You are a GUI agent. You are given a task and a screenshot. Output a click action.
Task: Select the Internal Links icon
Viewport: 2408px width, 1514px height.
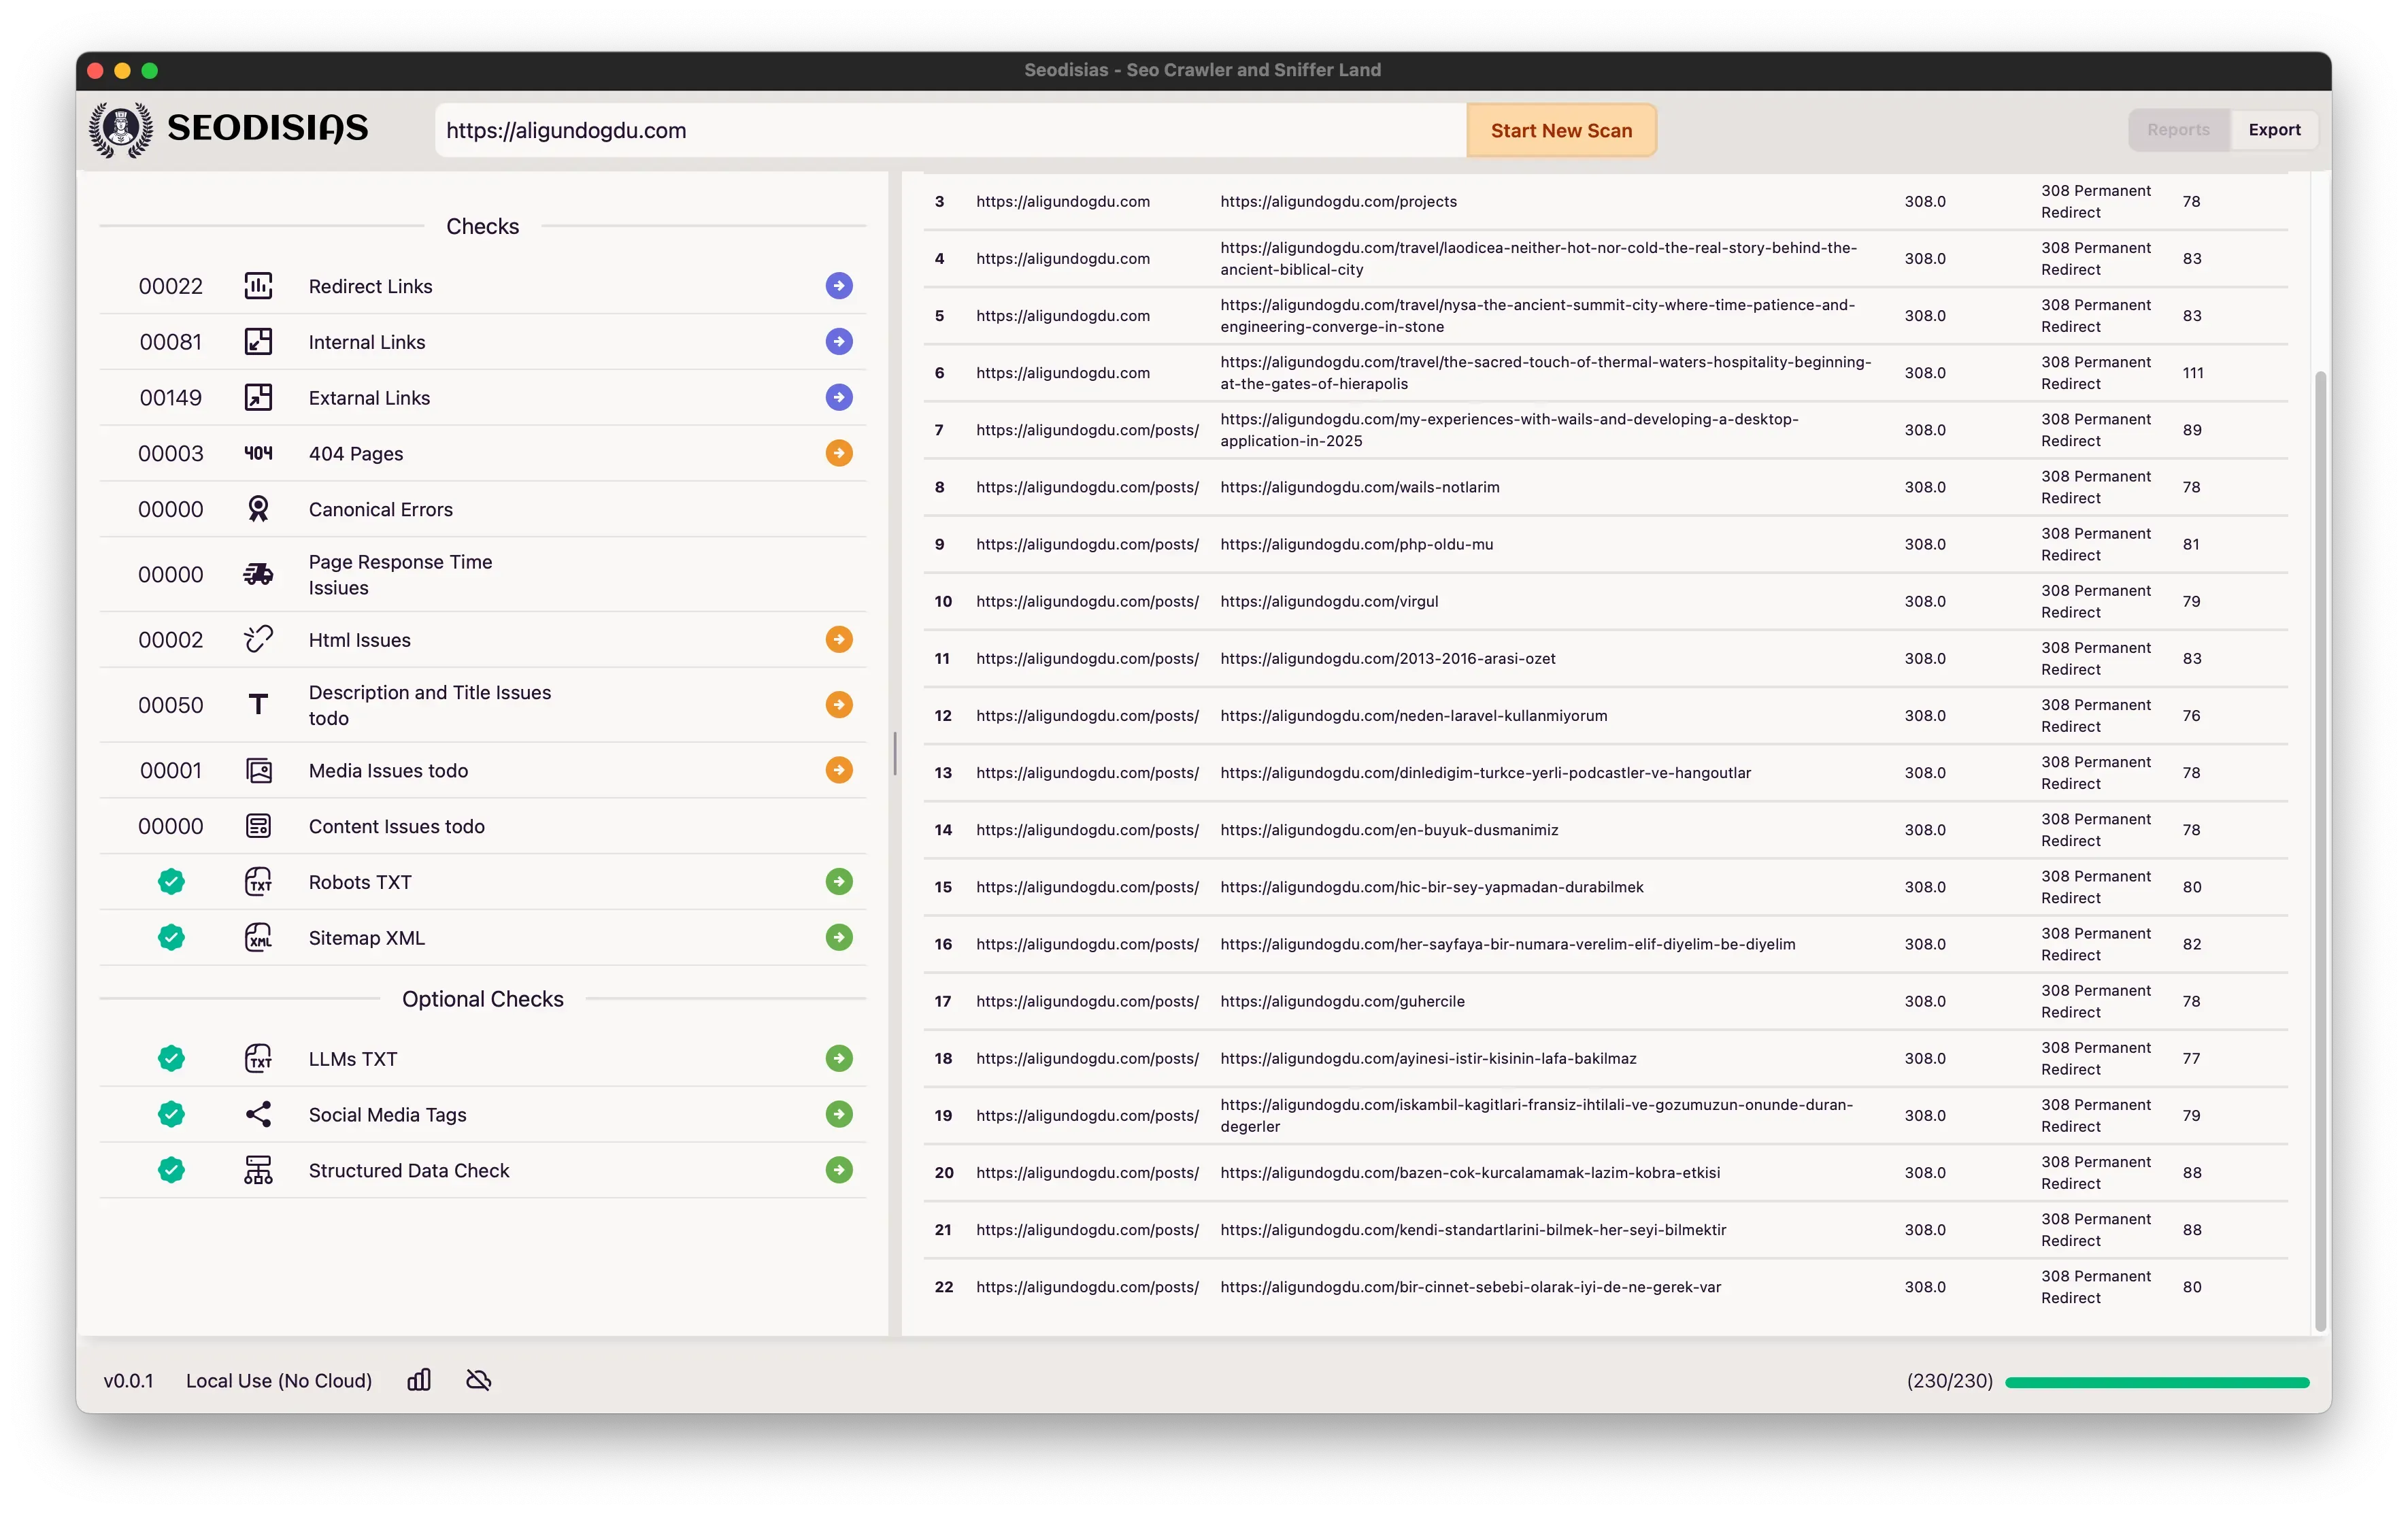259,341
